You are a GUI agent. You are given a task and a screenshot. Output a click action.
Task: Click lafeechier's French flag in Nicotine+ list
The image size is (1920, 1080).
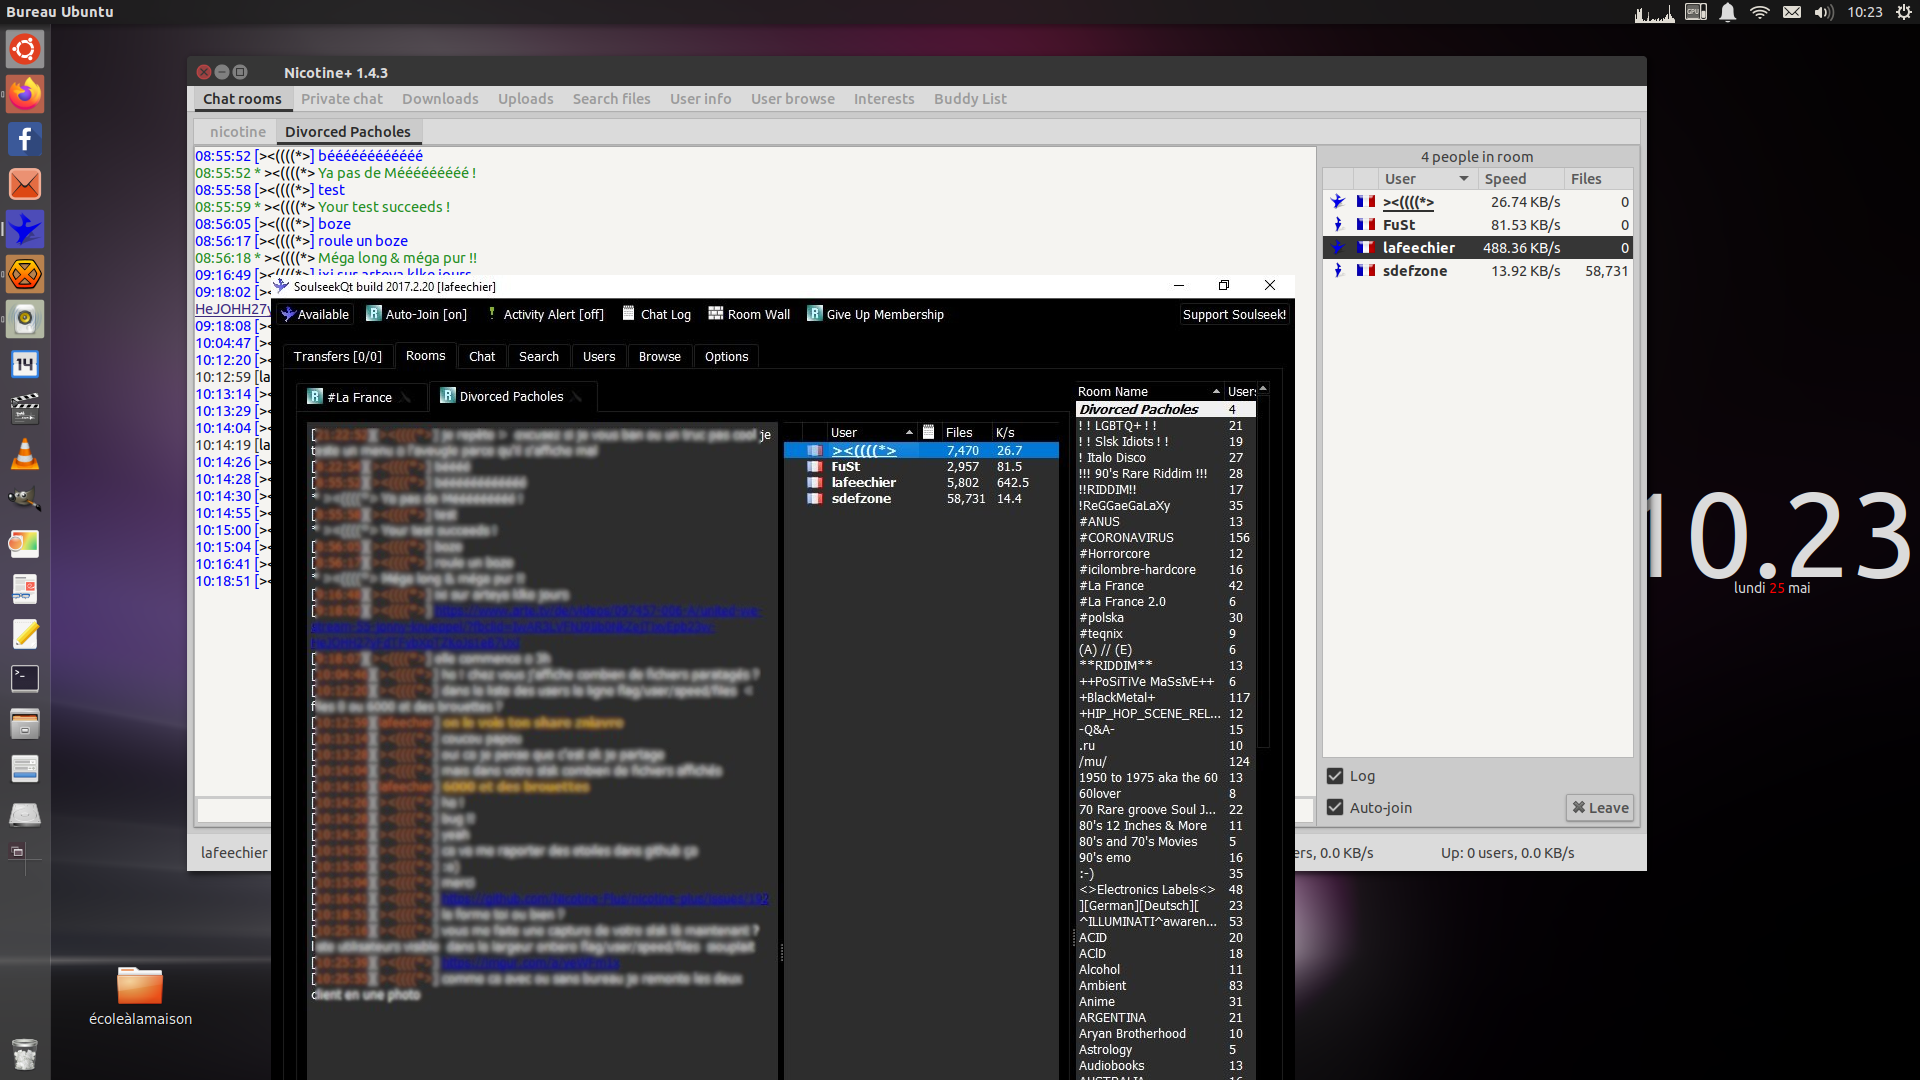coord(1366,248)
